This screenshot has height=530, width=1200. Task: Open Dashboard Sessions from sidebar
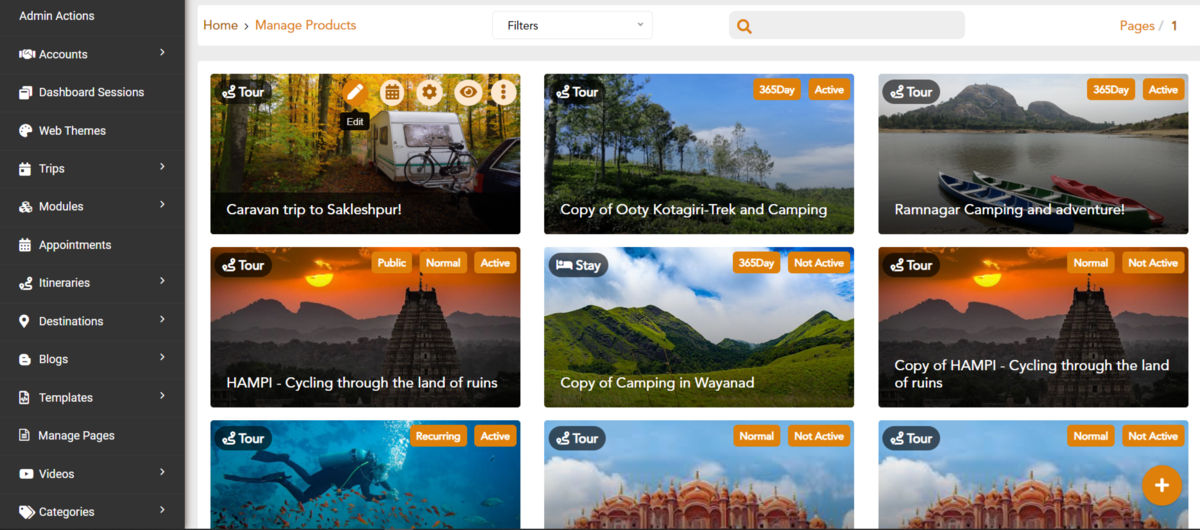point(92,92)
